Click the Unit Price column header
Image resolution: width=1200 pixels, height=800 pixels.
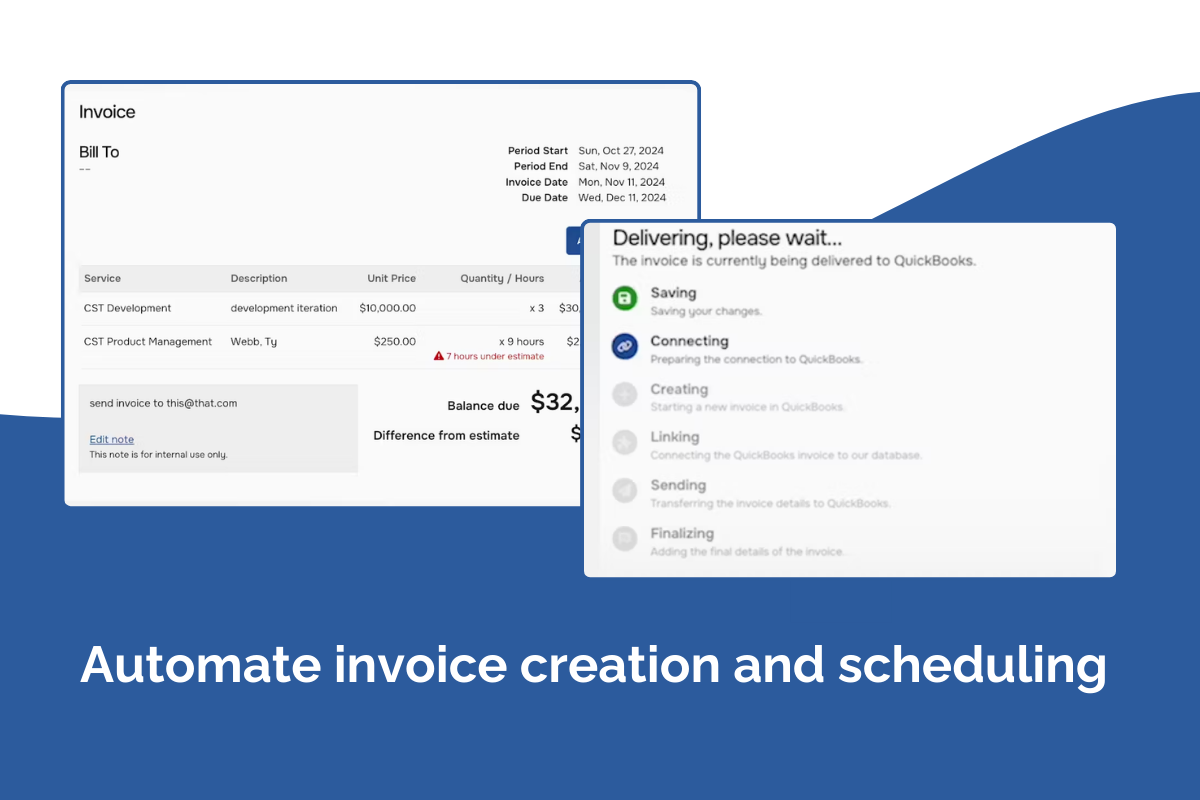point(391,278)
